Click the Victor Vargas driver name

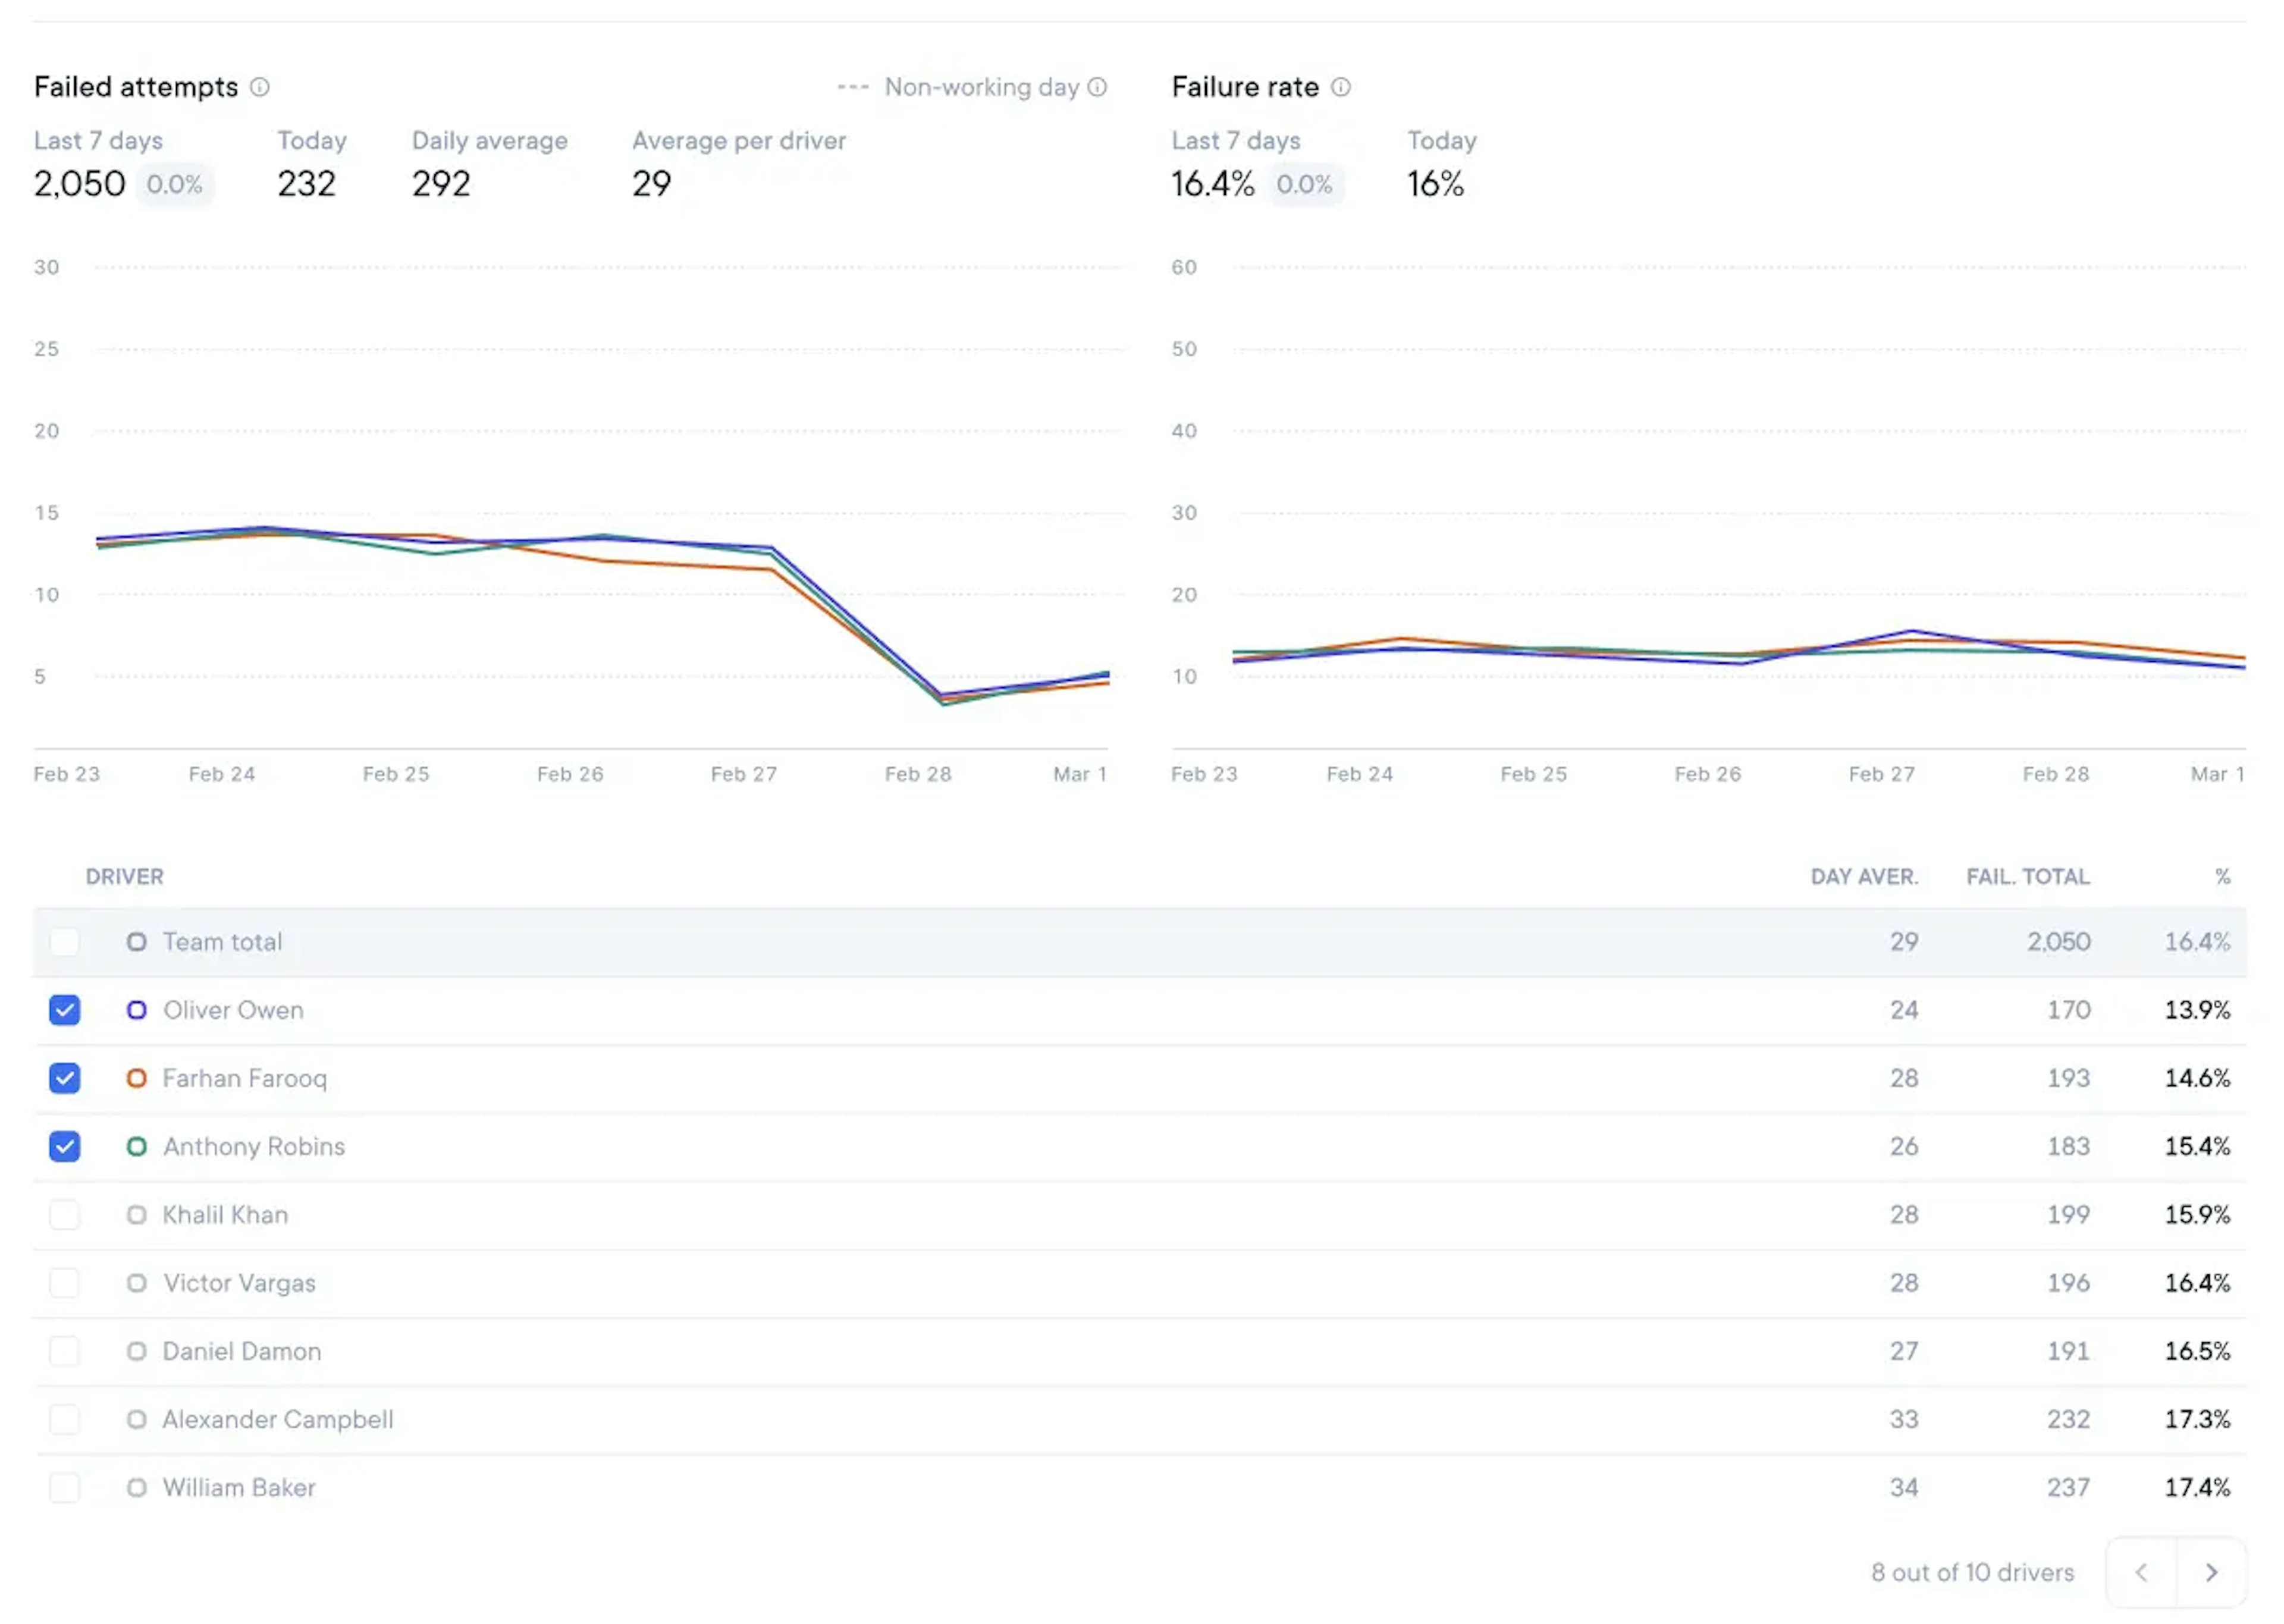tap(239, 1283)
